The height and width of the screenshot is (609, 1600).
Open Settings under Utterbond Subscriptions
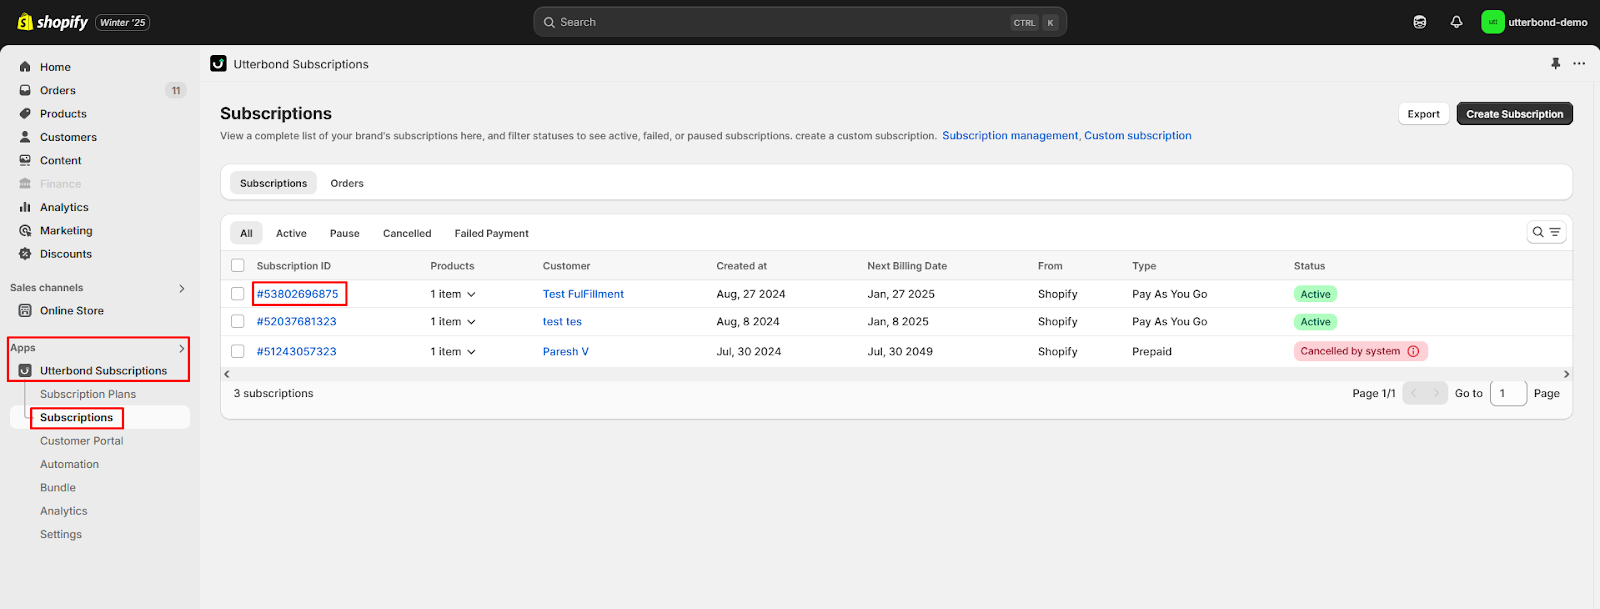pos(61,534)
